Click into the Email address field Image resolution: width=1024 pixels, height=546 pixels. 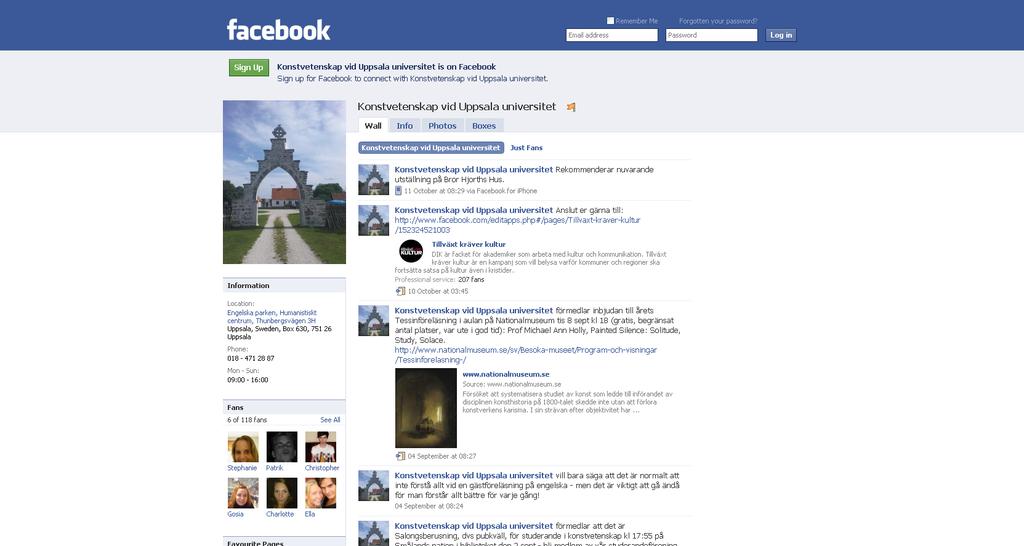tap(612, 35)
